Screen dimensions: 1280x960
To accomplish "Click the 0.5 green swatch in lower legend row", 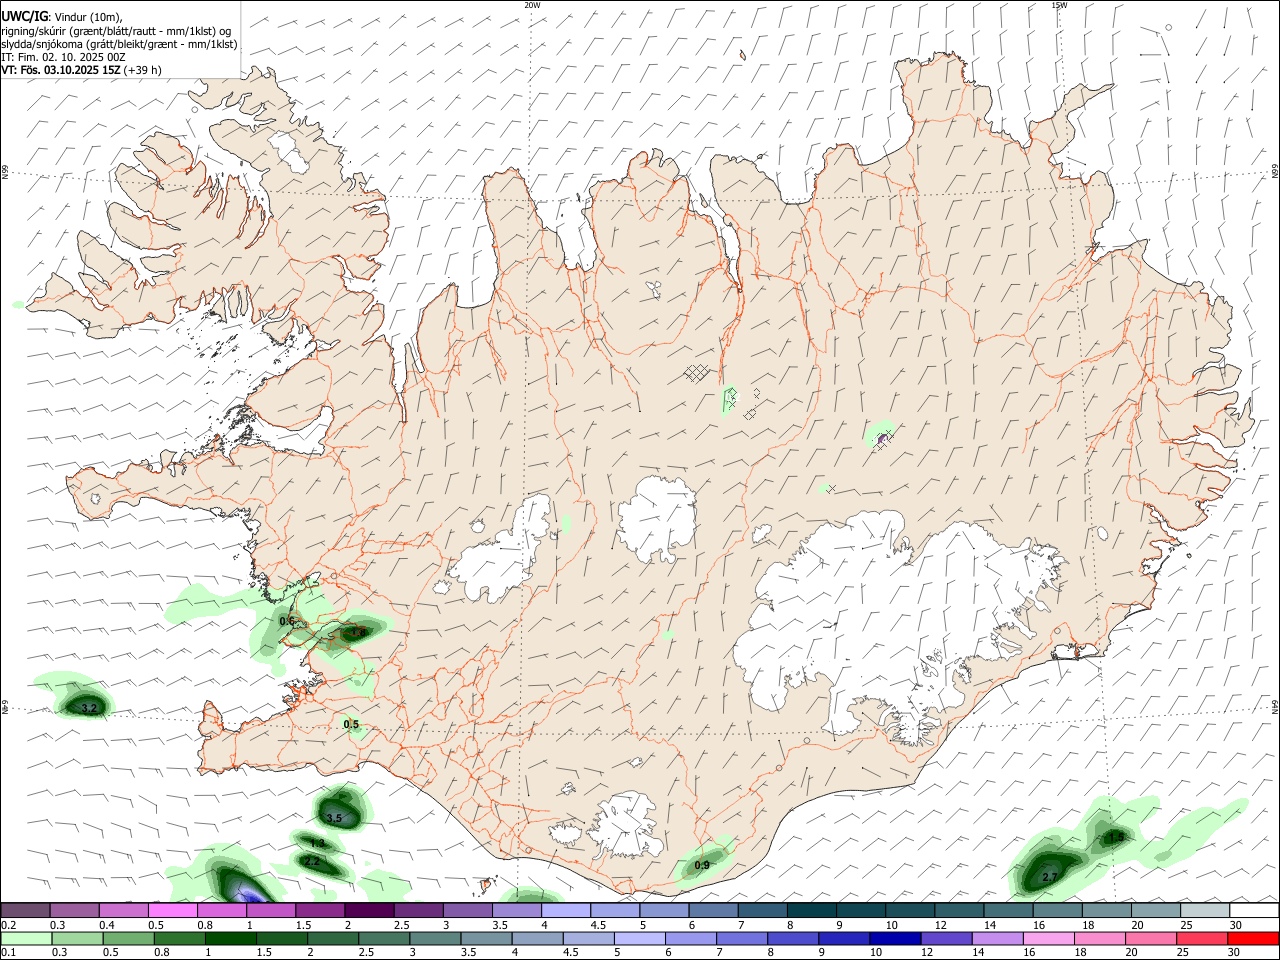I will tap(129, 938).
